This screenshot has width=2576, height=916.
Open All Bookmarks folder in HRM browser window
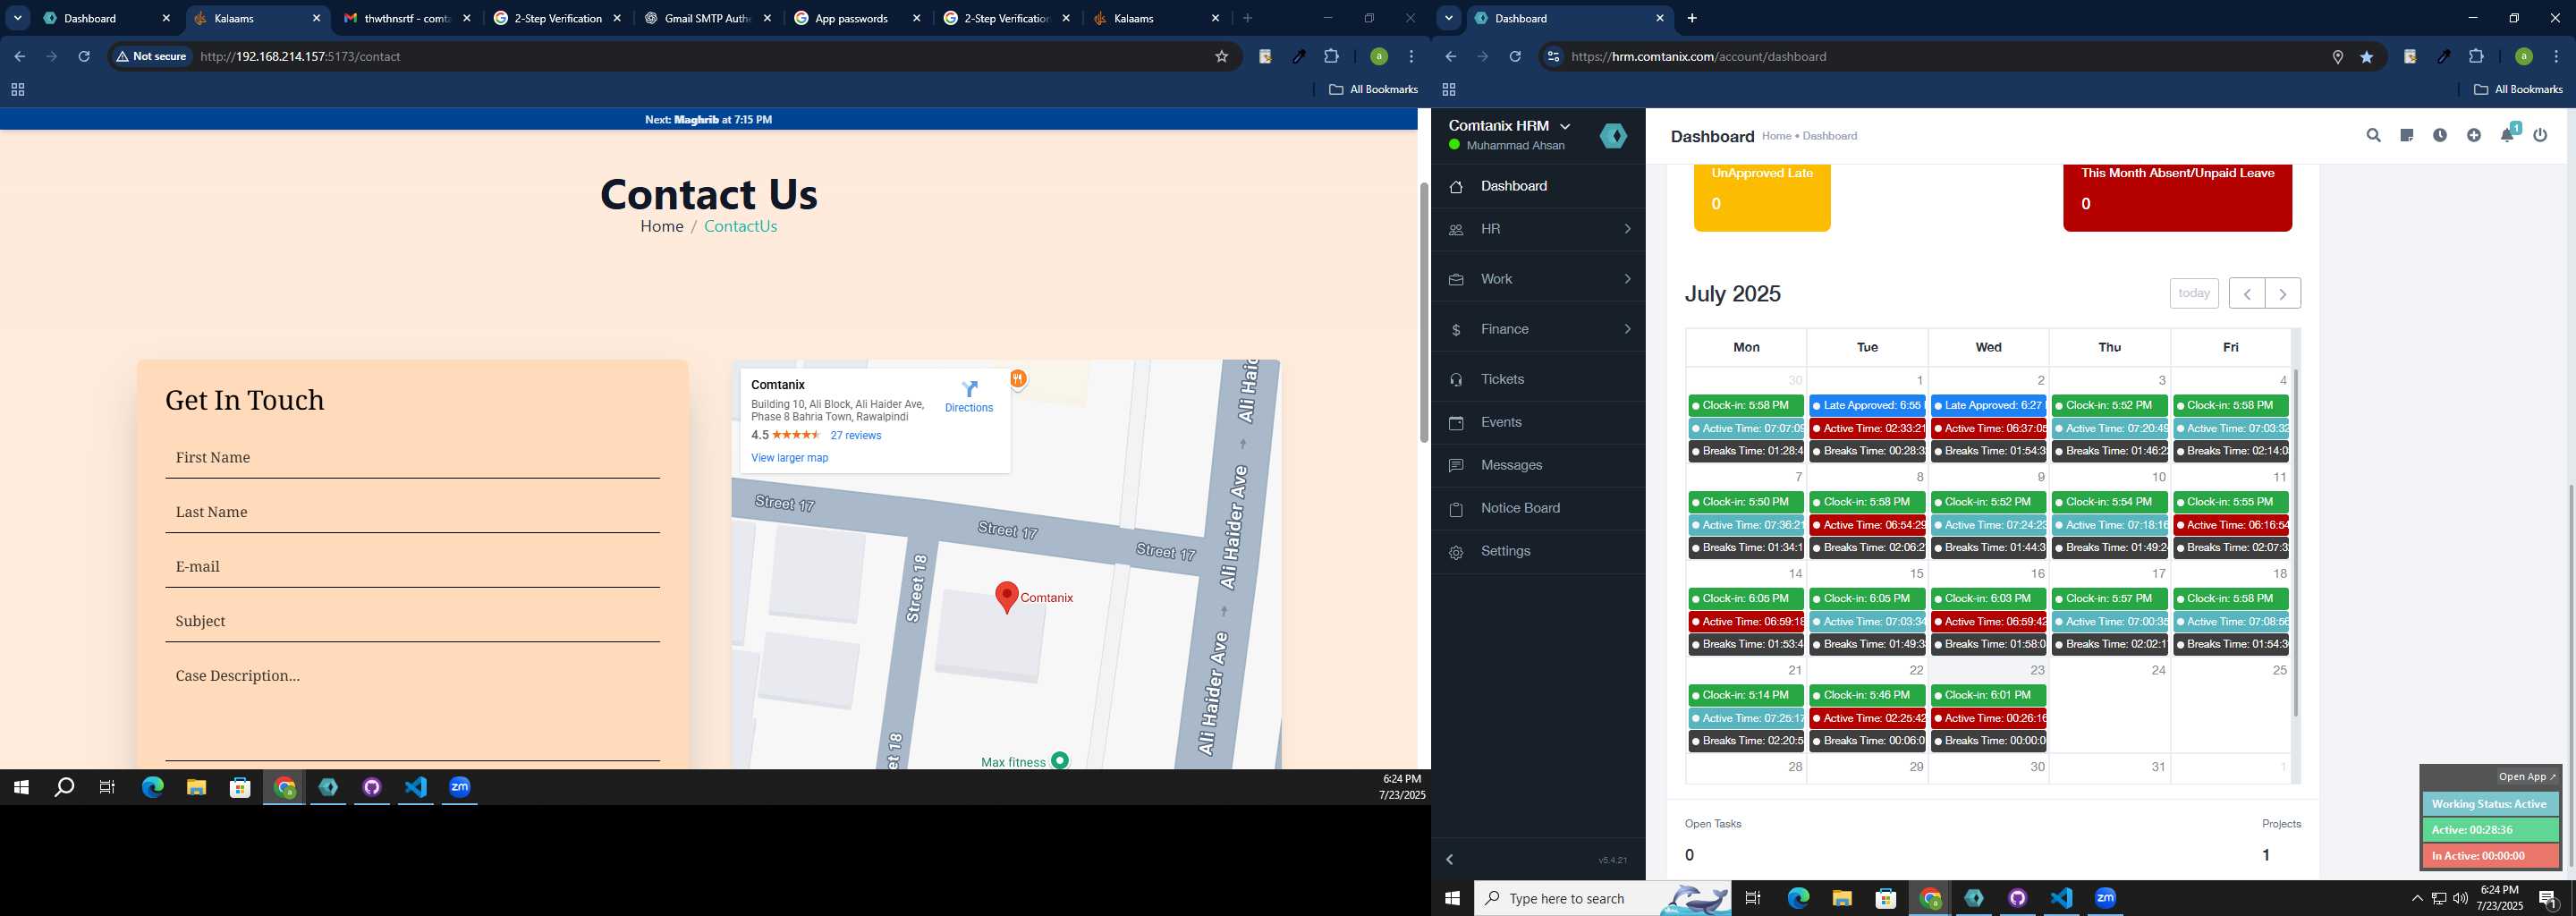pos(2518,90)
